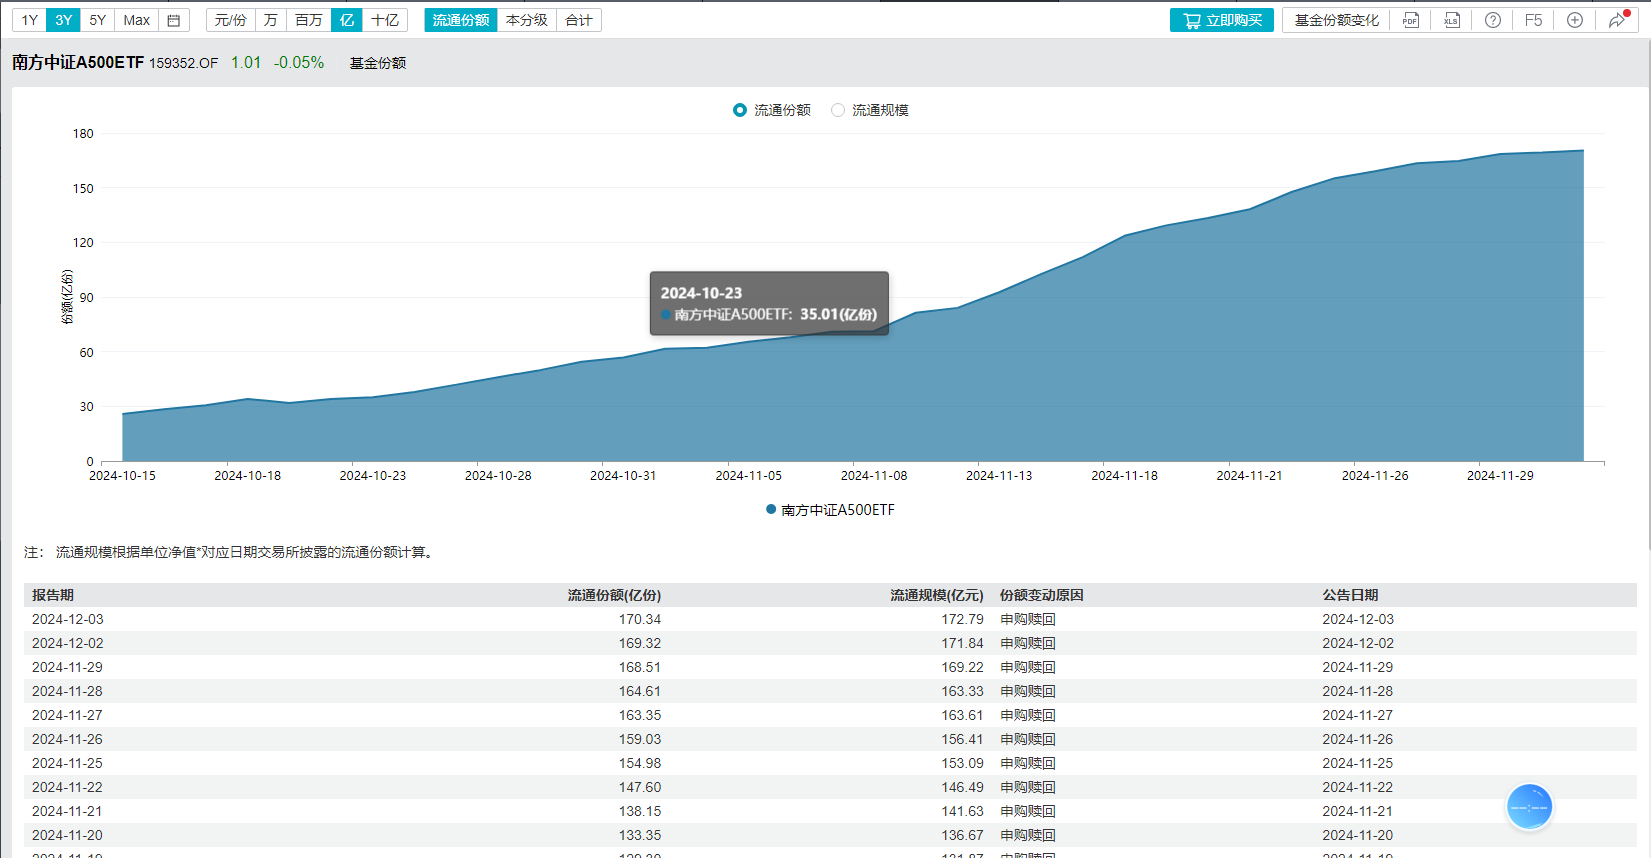The width and height of the screenshot is (1651, 858).
Task: Click 申购赎回 reason in 2024-11-28 row
Action: point(1028,691)
